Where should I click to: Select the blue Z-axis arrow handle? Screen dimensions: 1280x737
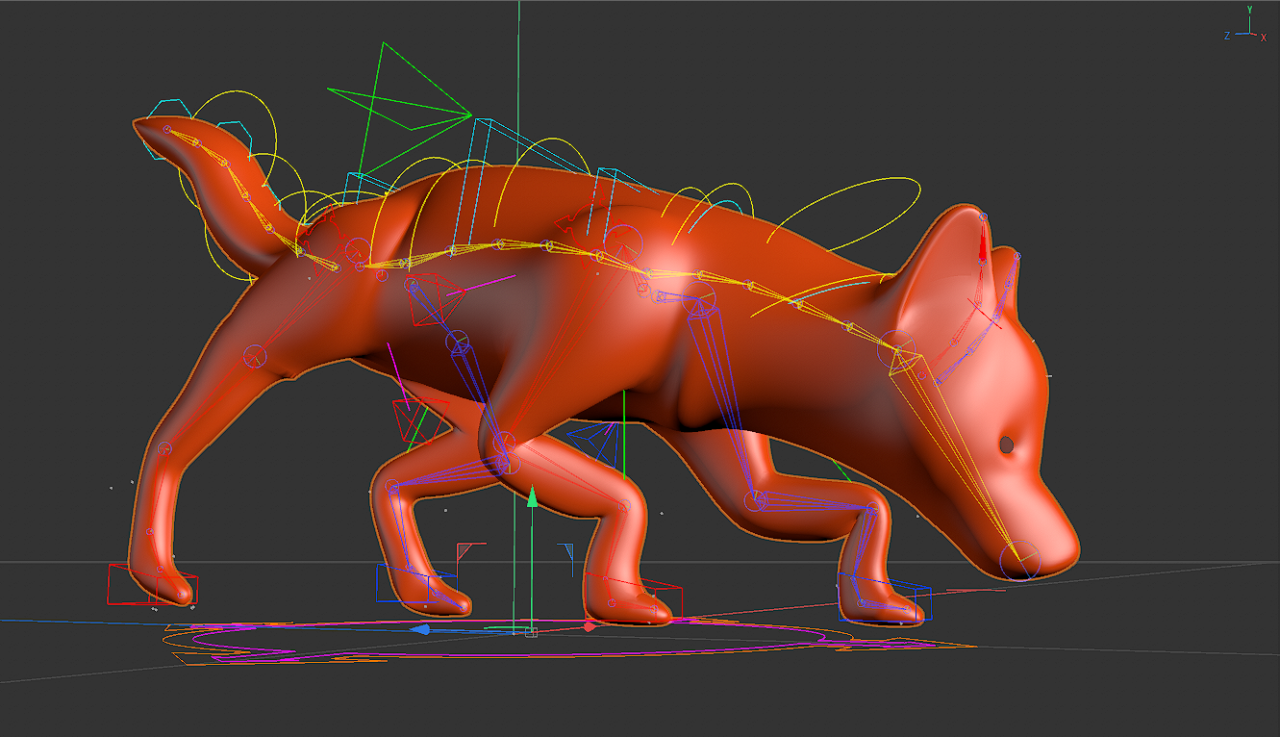421,630
